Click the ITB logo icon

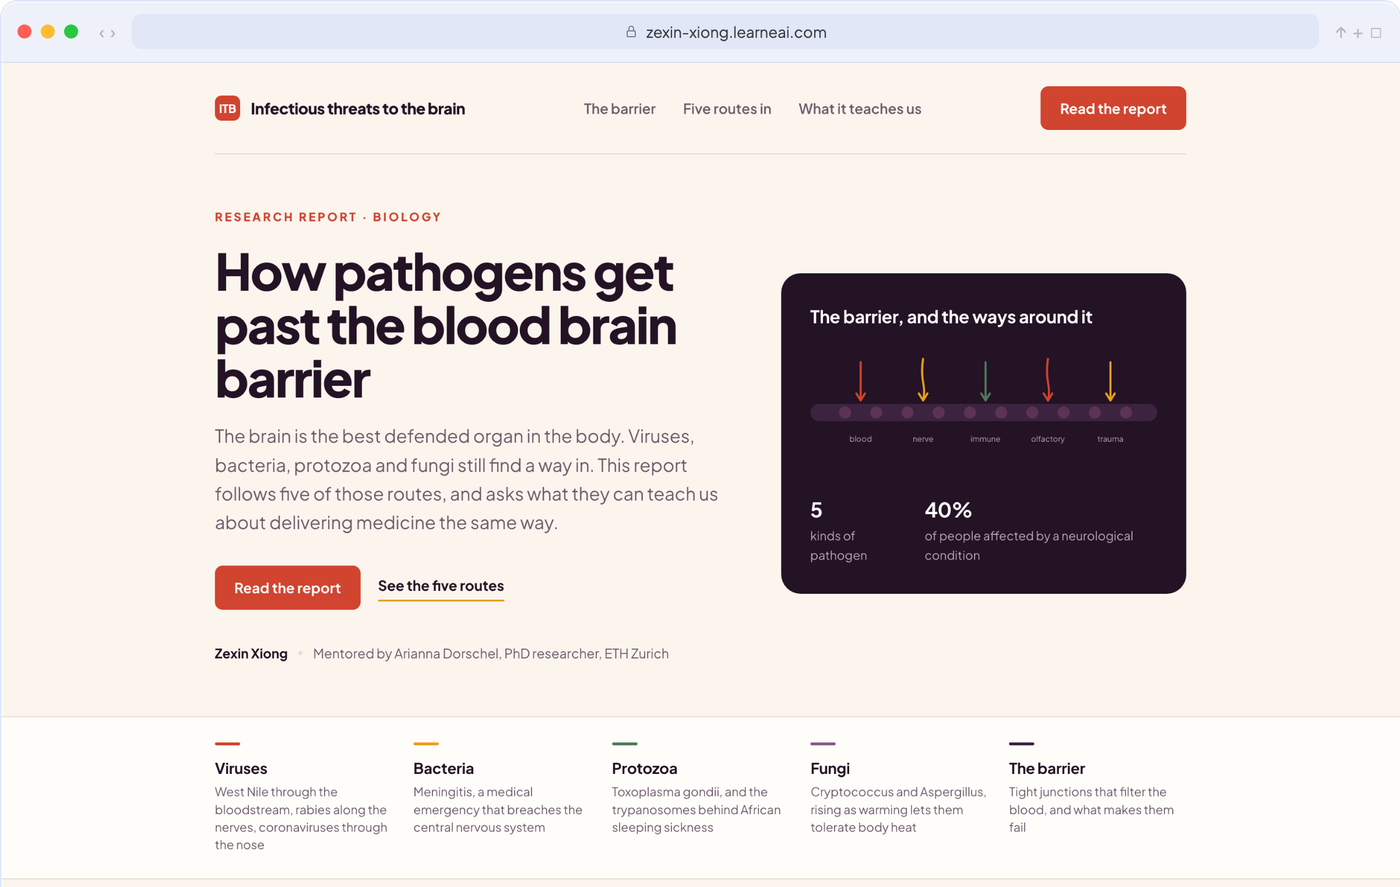point(227,108)
